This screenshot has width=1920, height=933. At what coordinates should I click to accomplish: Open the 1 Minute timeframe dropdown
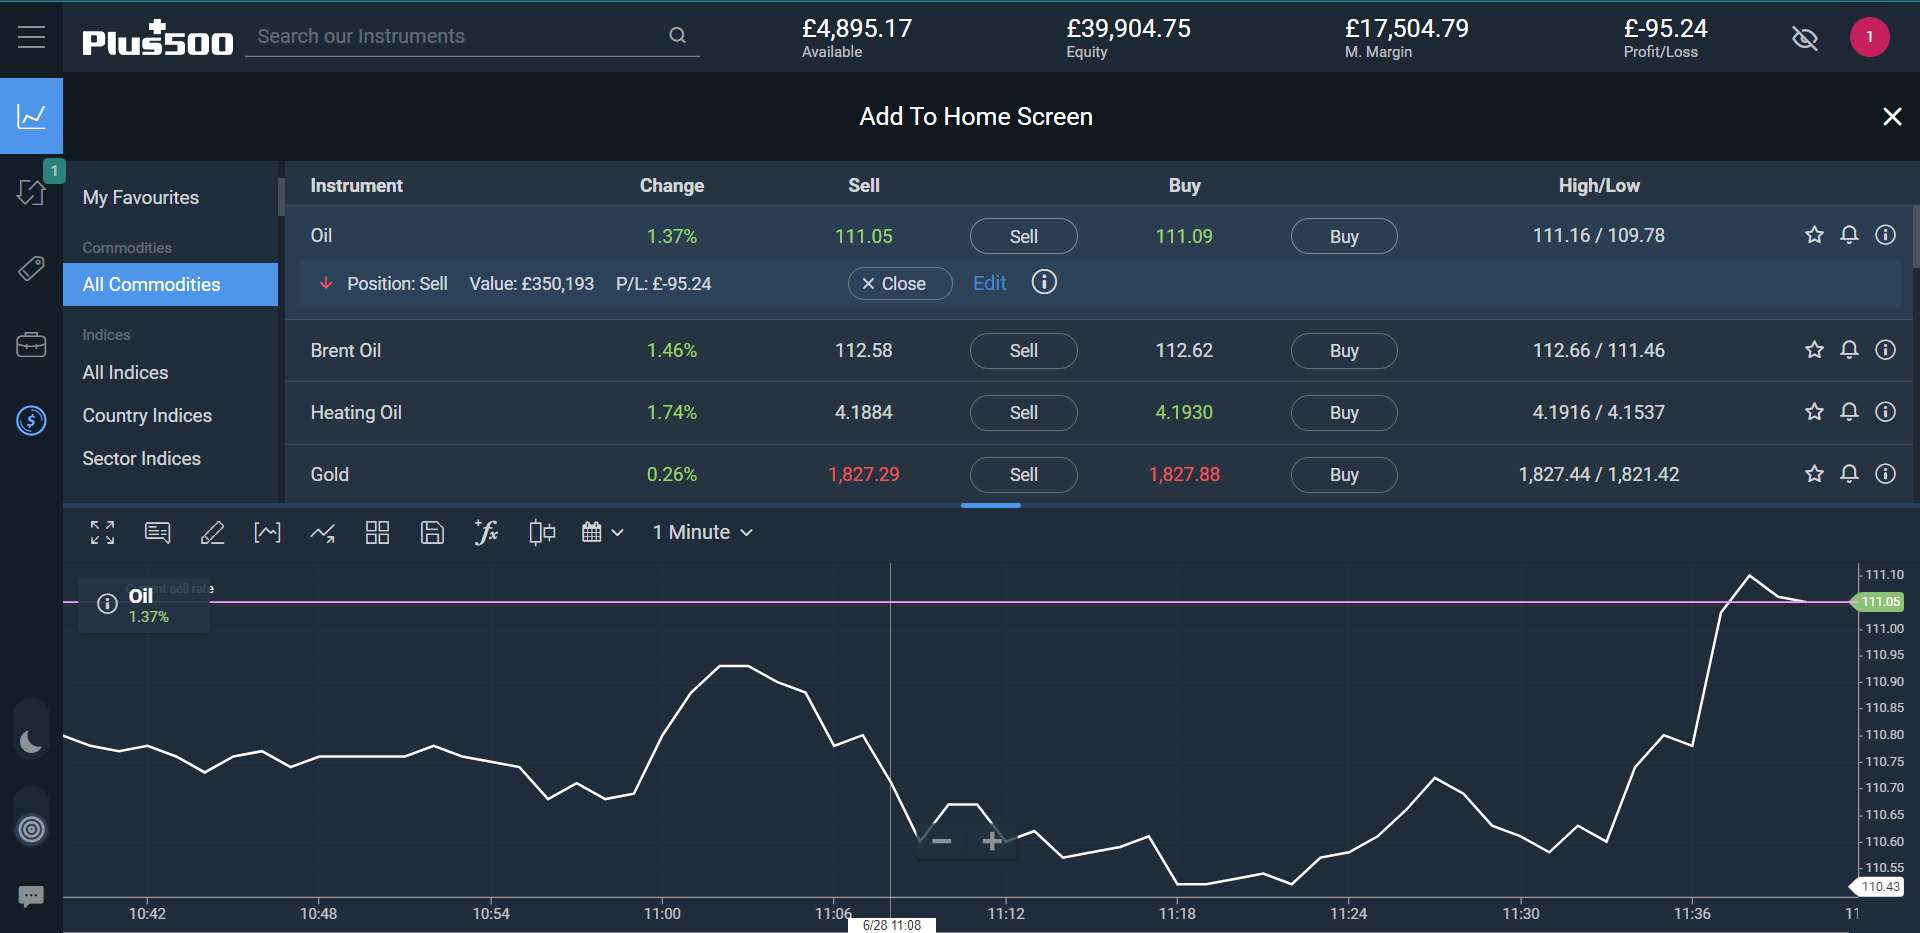pos(702,533)
